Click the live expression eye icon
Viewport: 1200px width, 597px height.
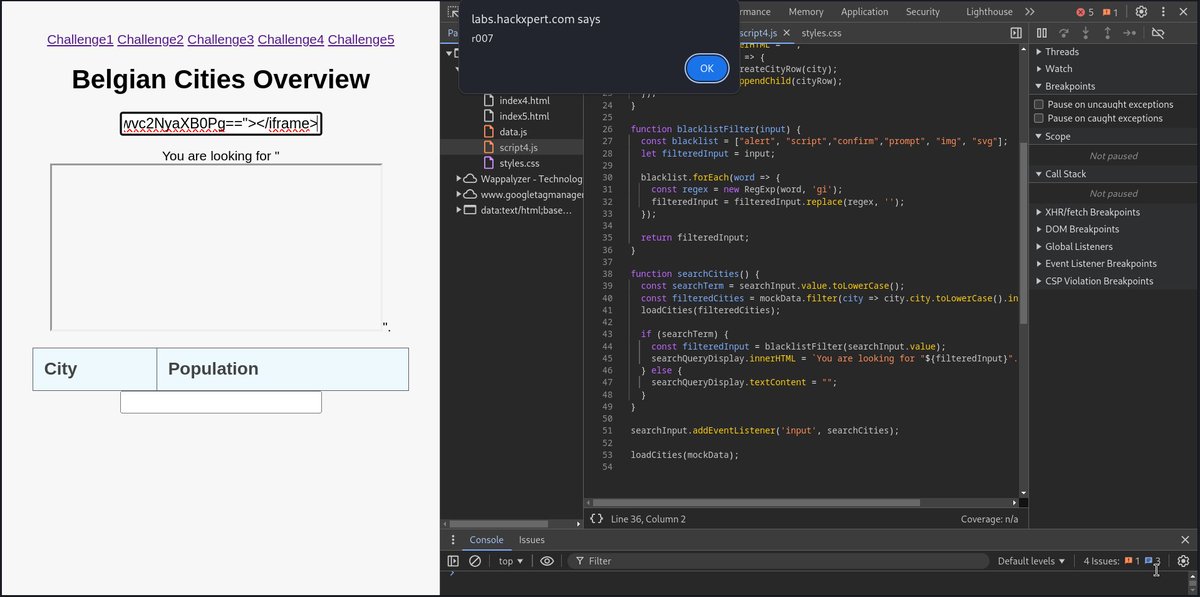(x=546, y=561)
